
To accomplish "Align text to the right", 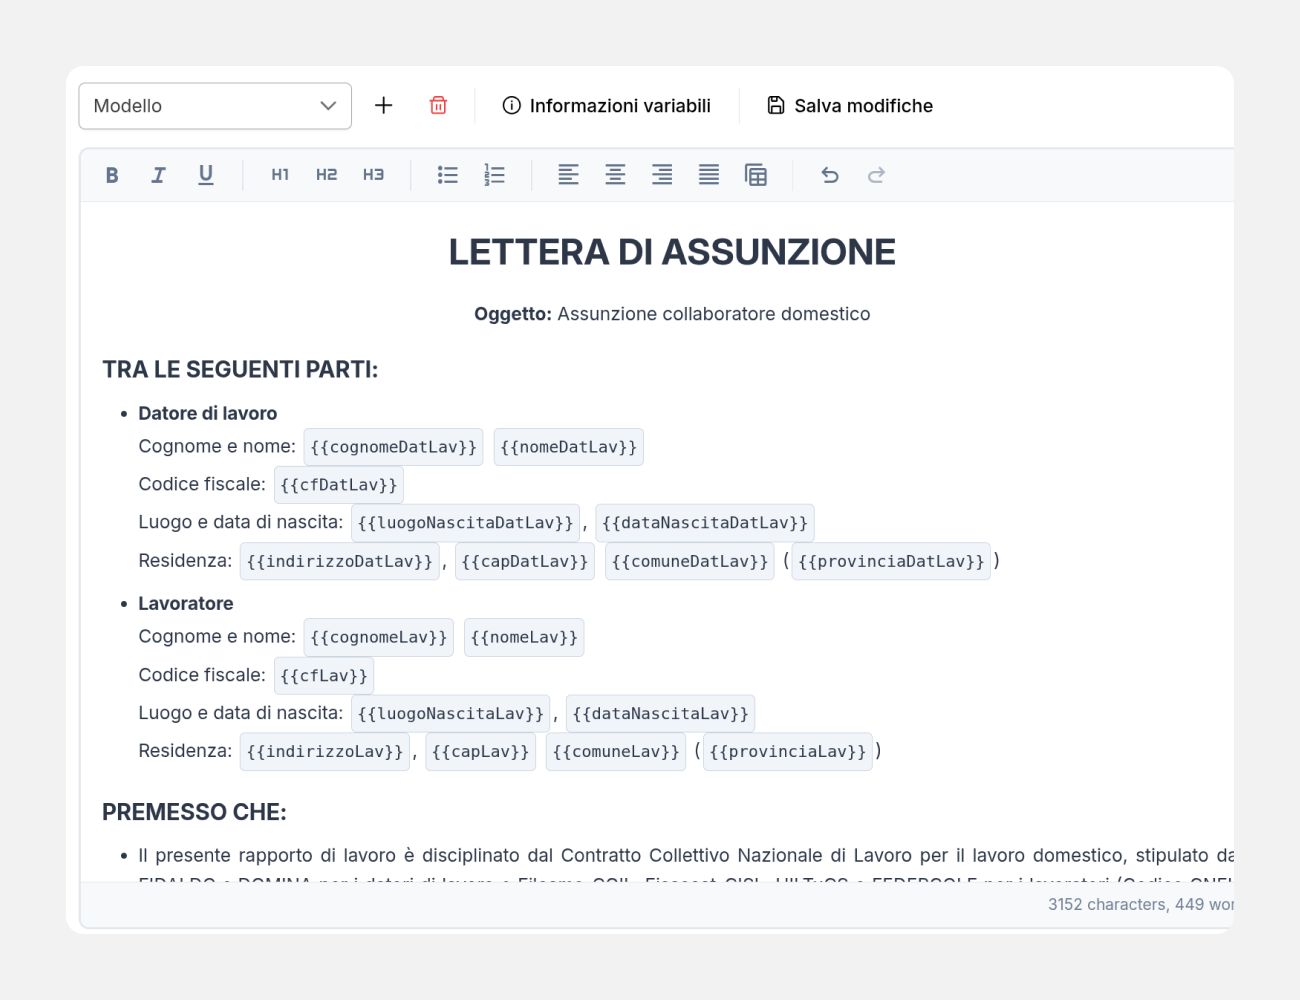I will [x=662, y=175].
